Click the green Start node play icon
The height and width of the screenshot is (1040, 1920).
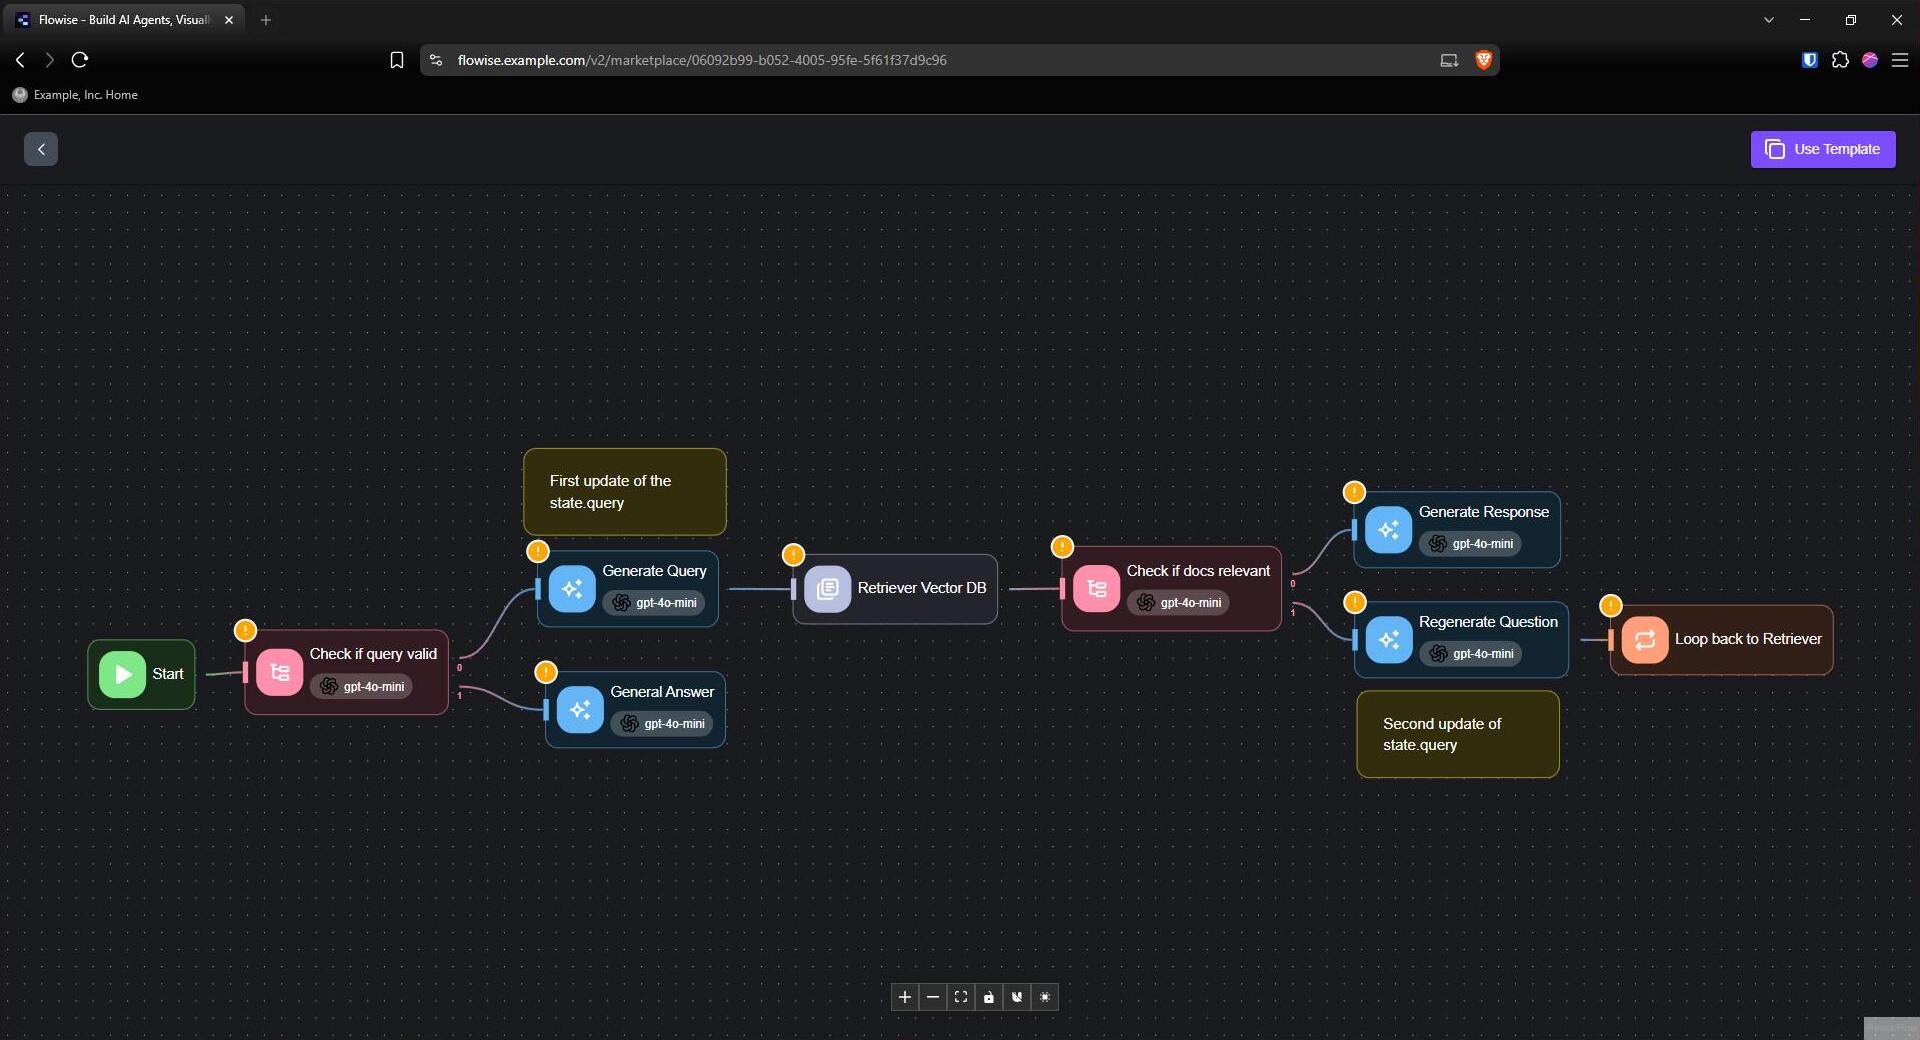(x=122, y=674)
